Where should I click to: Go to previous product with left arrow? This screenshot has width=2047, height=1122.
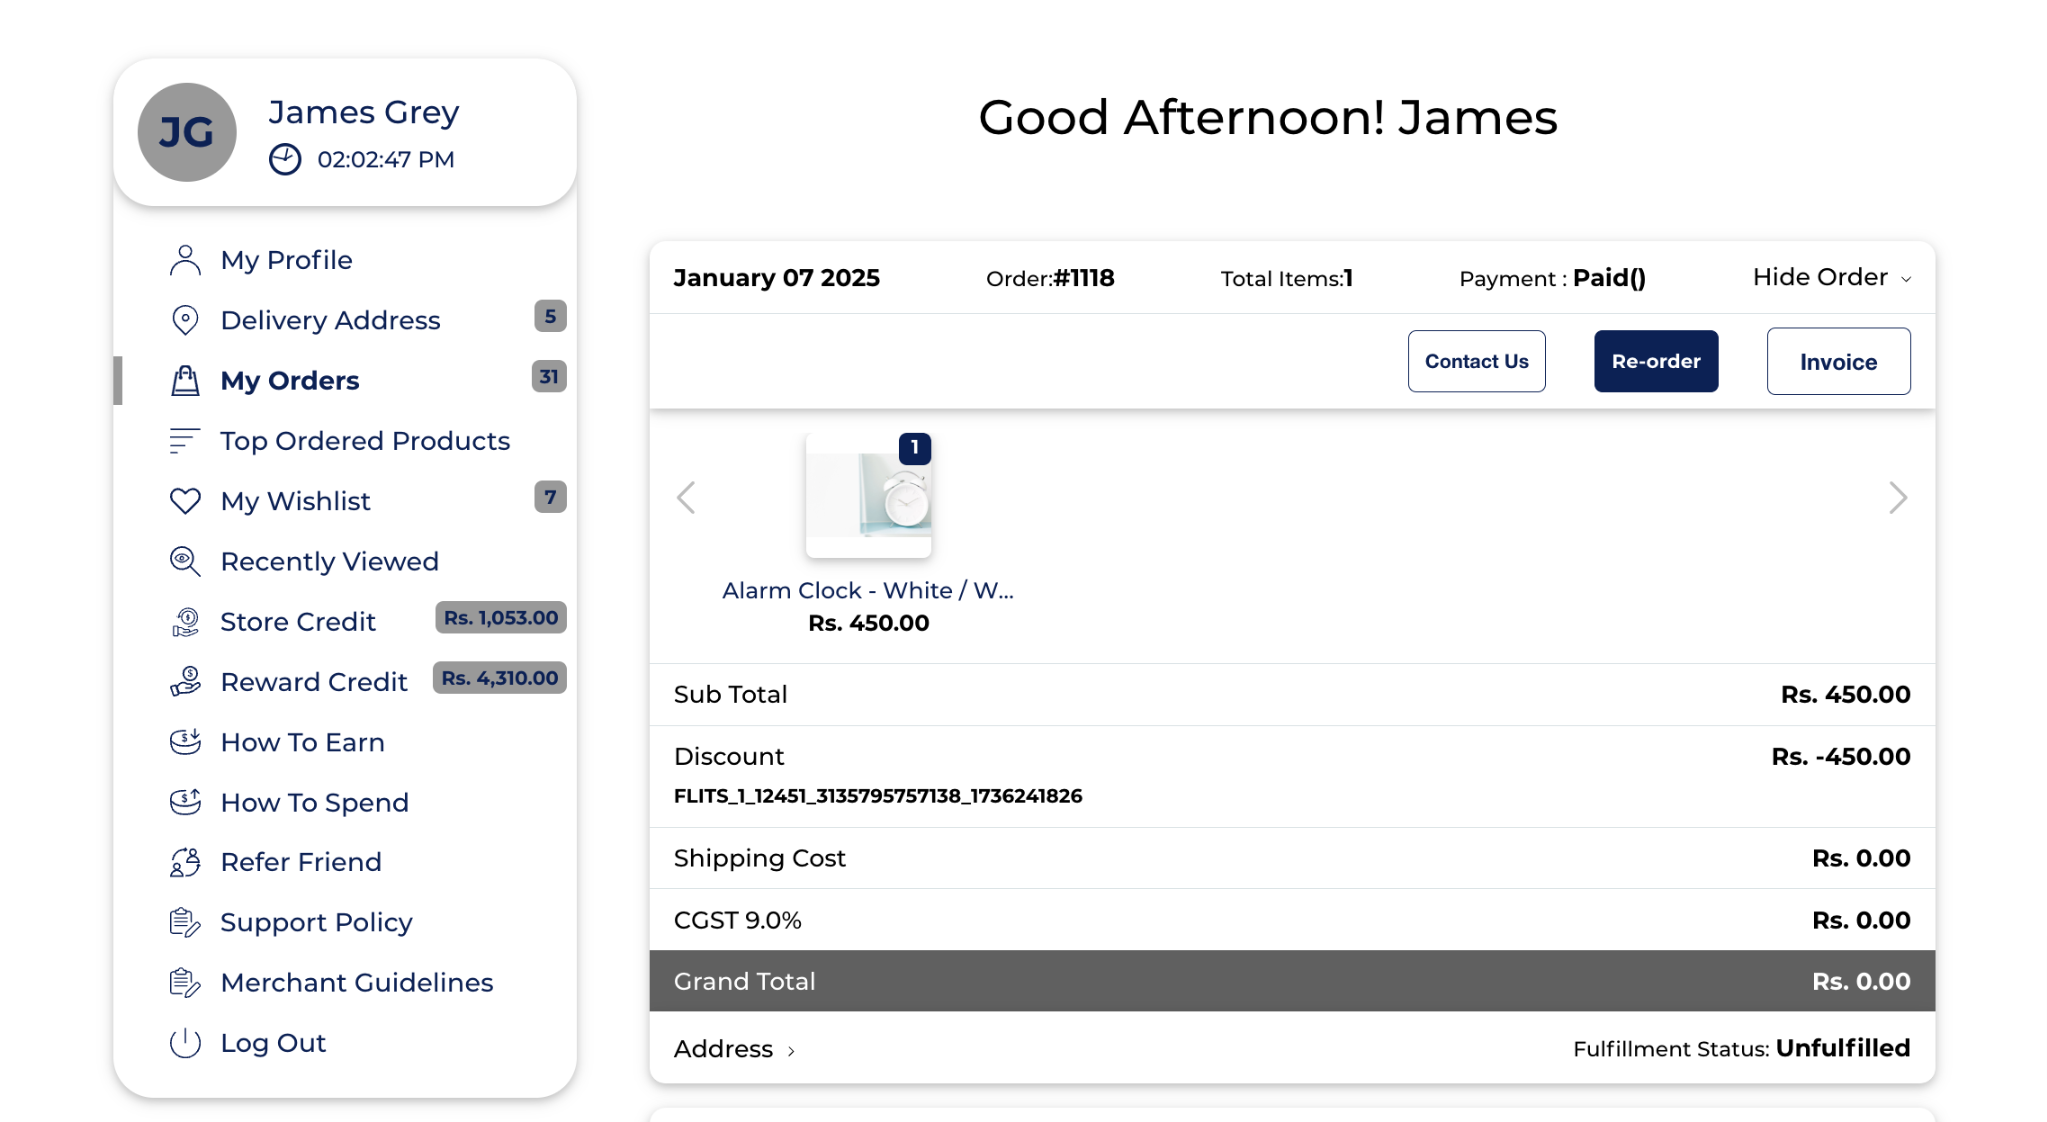(686, 498)
